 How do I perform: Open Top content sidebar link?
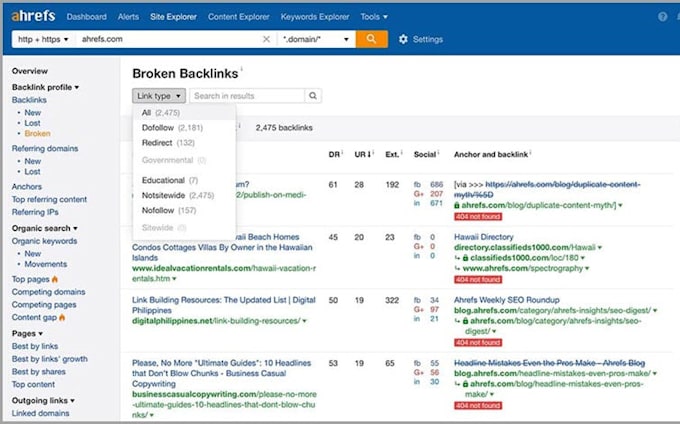pos(33,384)
